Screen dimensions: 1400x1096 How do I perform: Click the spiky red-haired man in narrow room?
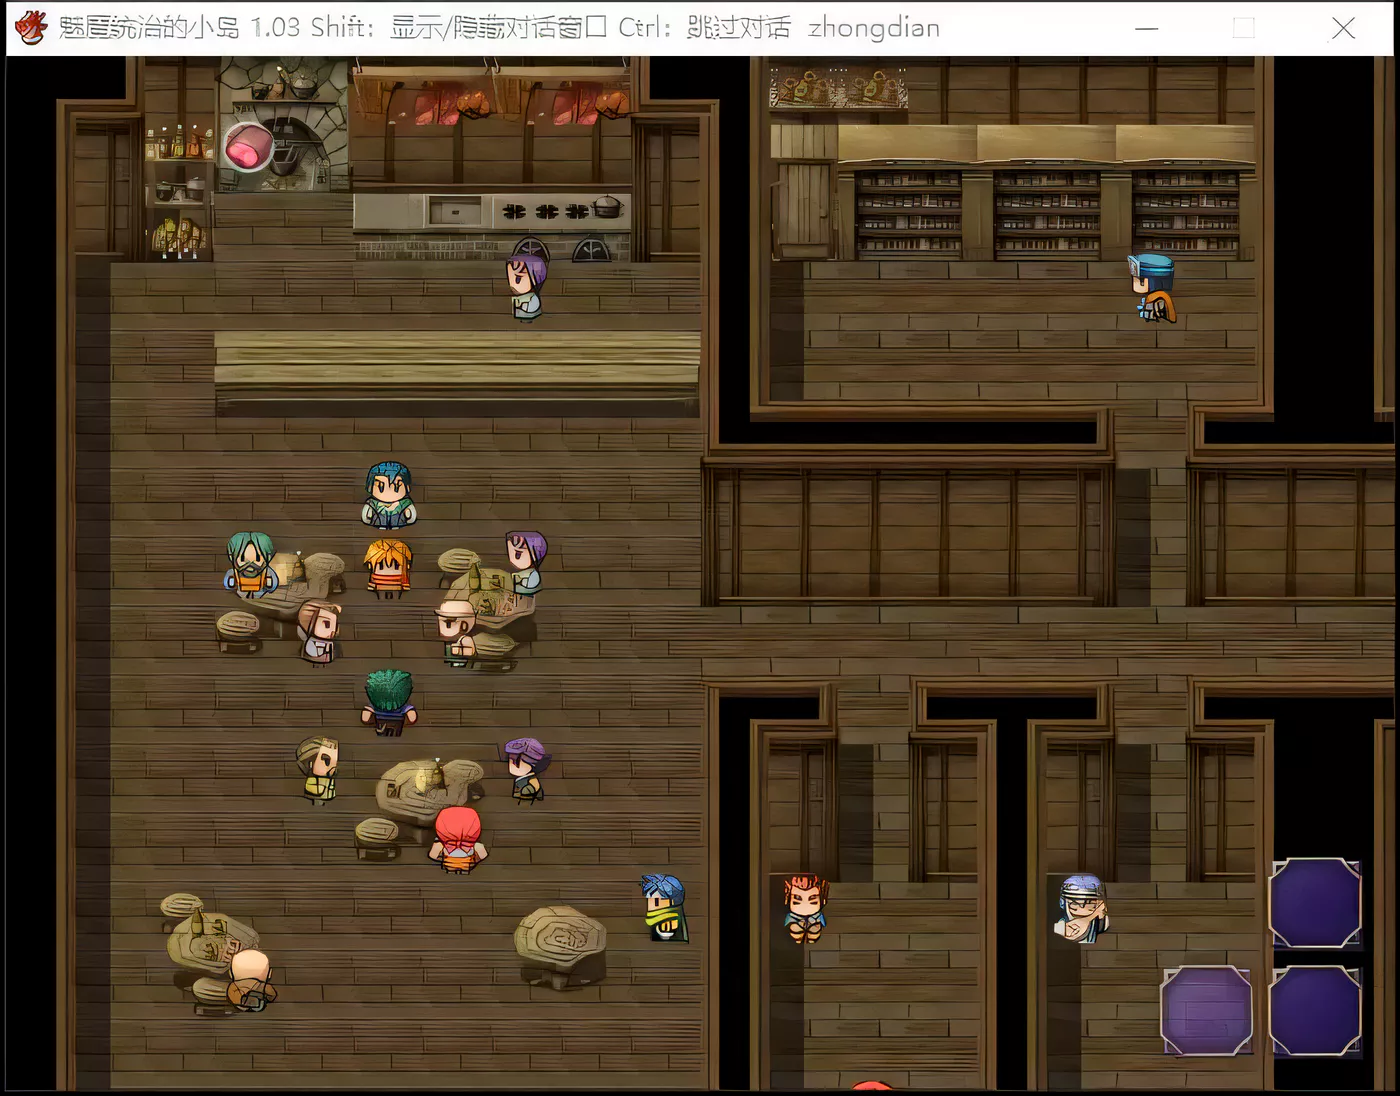(x=805, y=908)
